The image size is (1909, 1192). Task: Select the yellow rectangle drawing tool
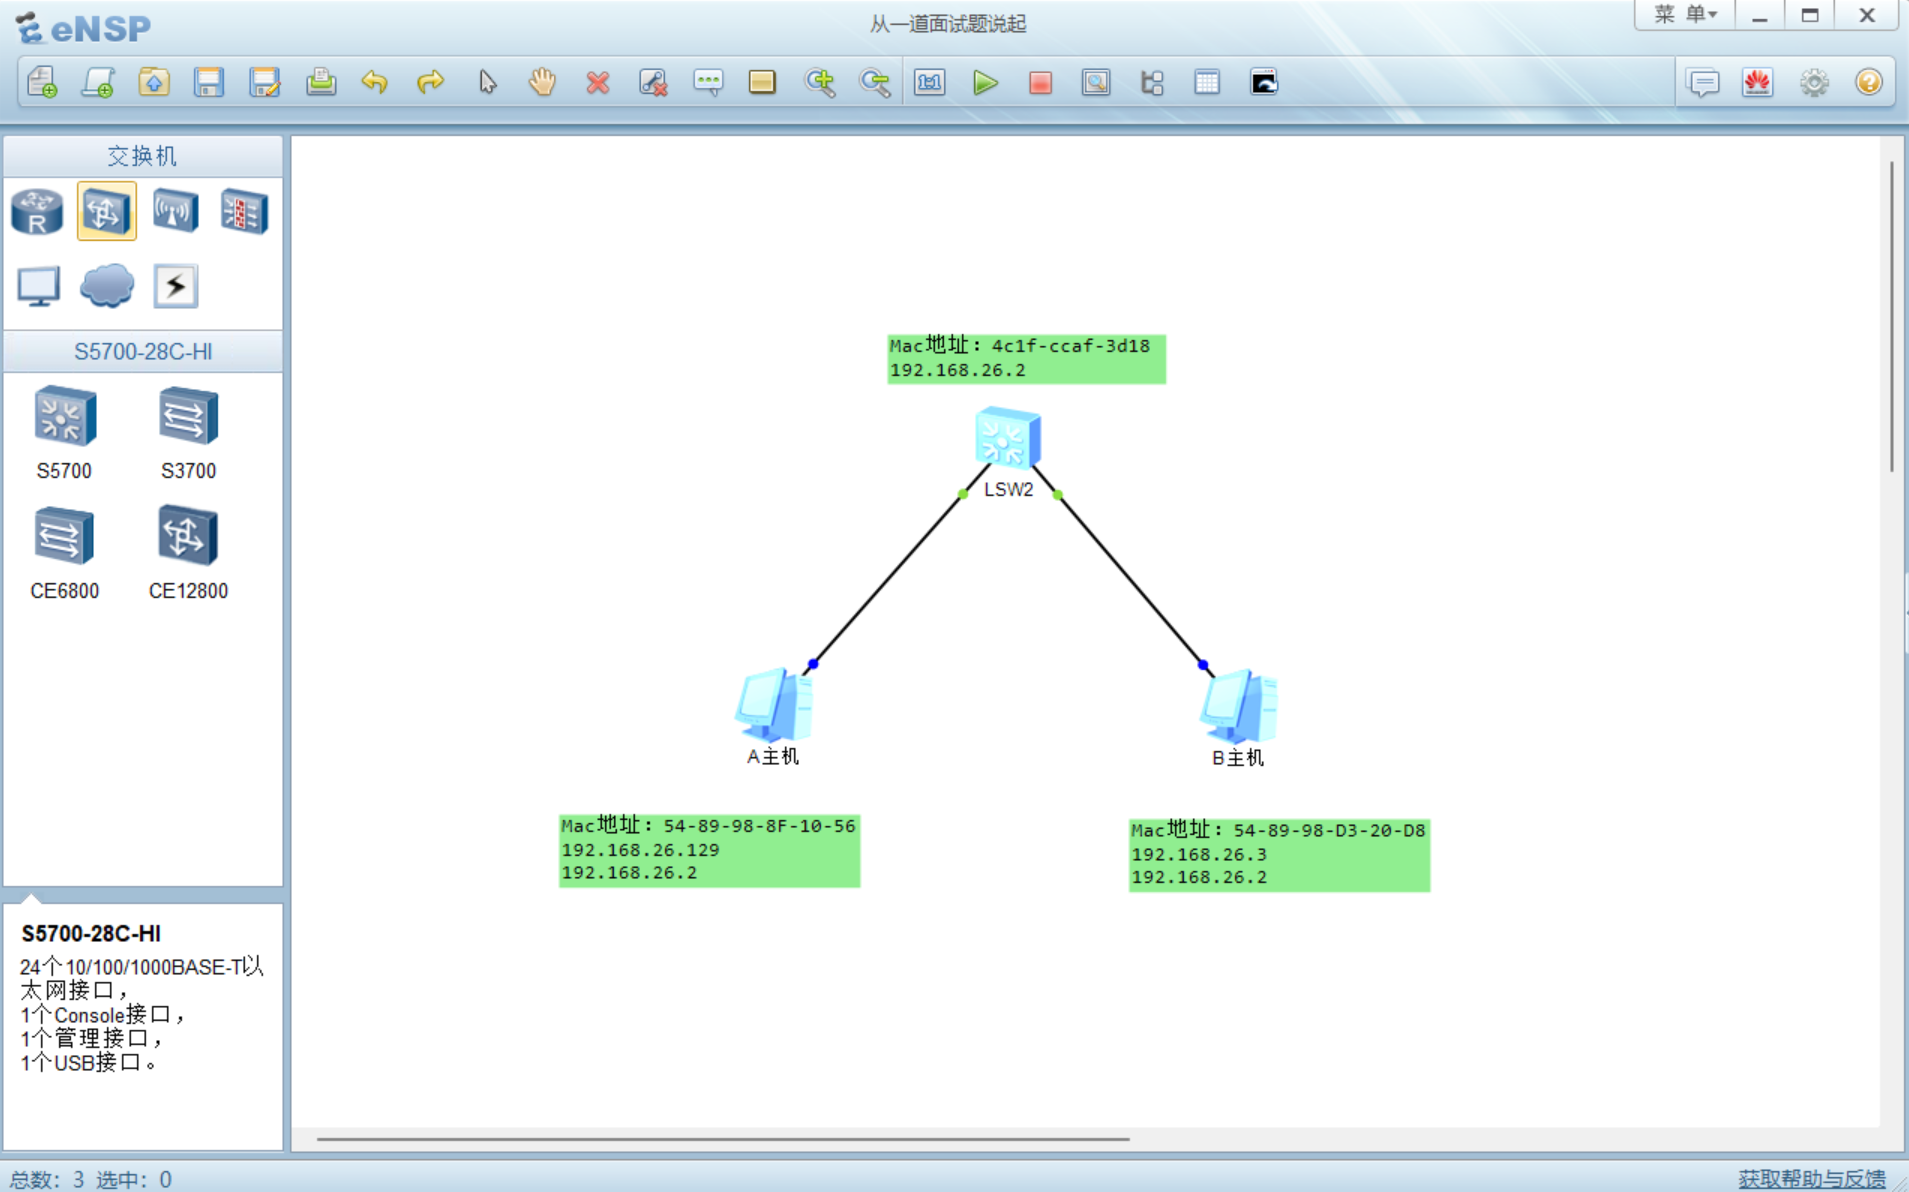(x=762, y=82)
